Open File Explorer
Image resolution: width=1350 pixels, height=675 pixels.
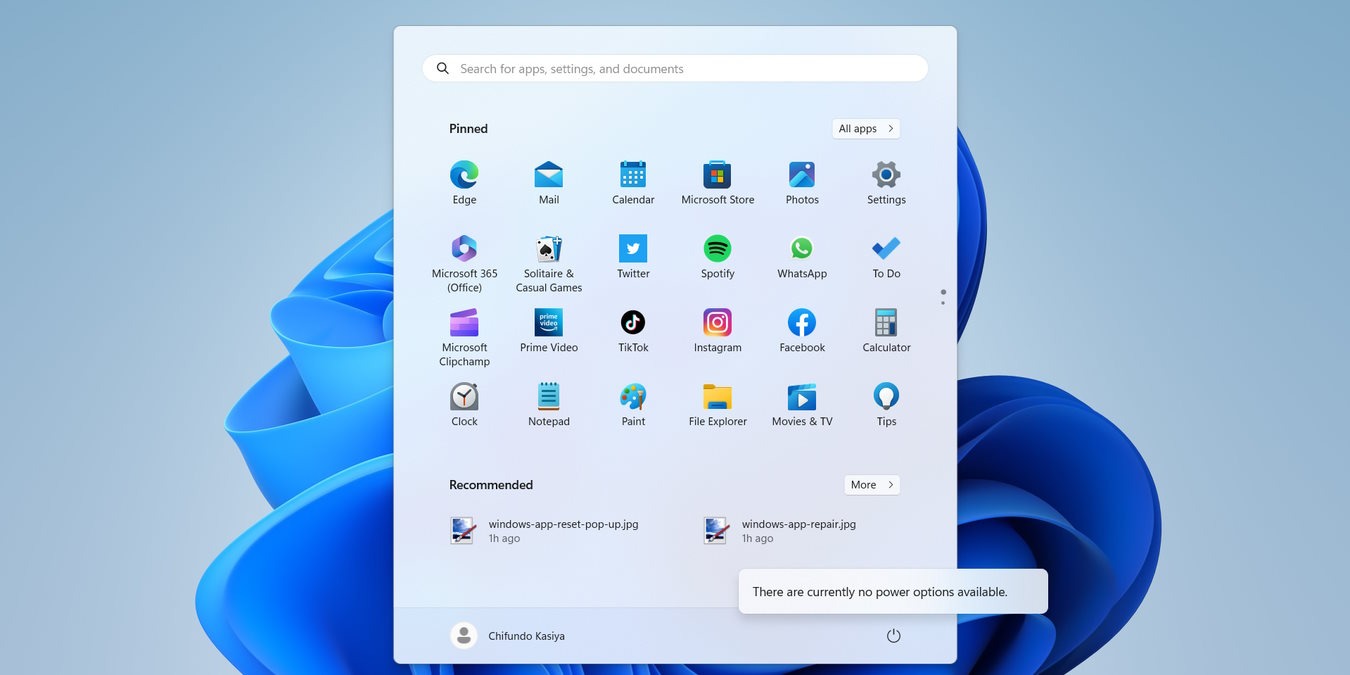pyautogui.click(x=717, y=397)
